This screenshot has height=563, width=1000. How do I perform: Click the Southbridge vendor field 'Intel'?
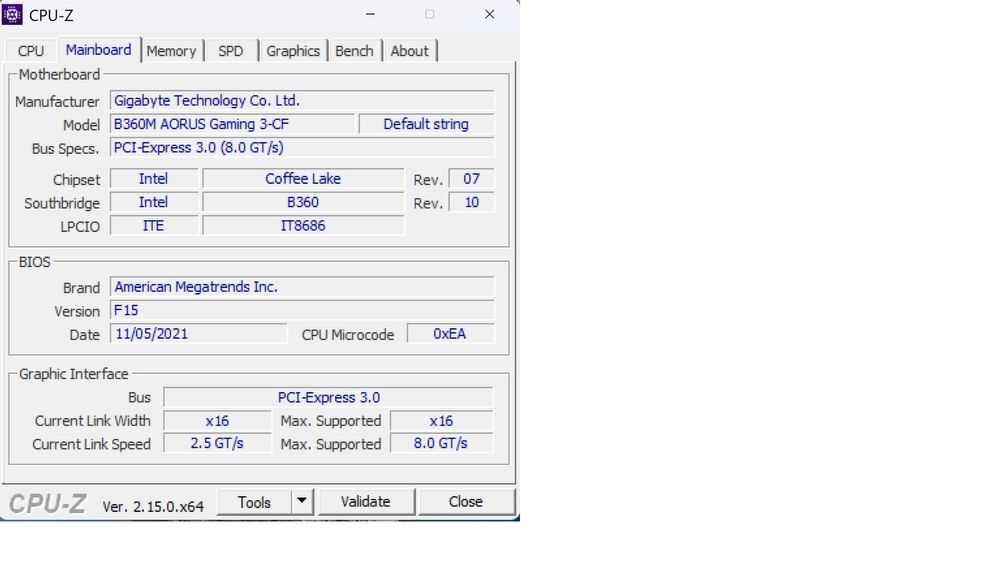pyautogui.click(x=154, y=202)
